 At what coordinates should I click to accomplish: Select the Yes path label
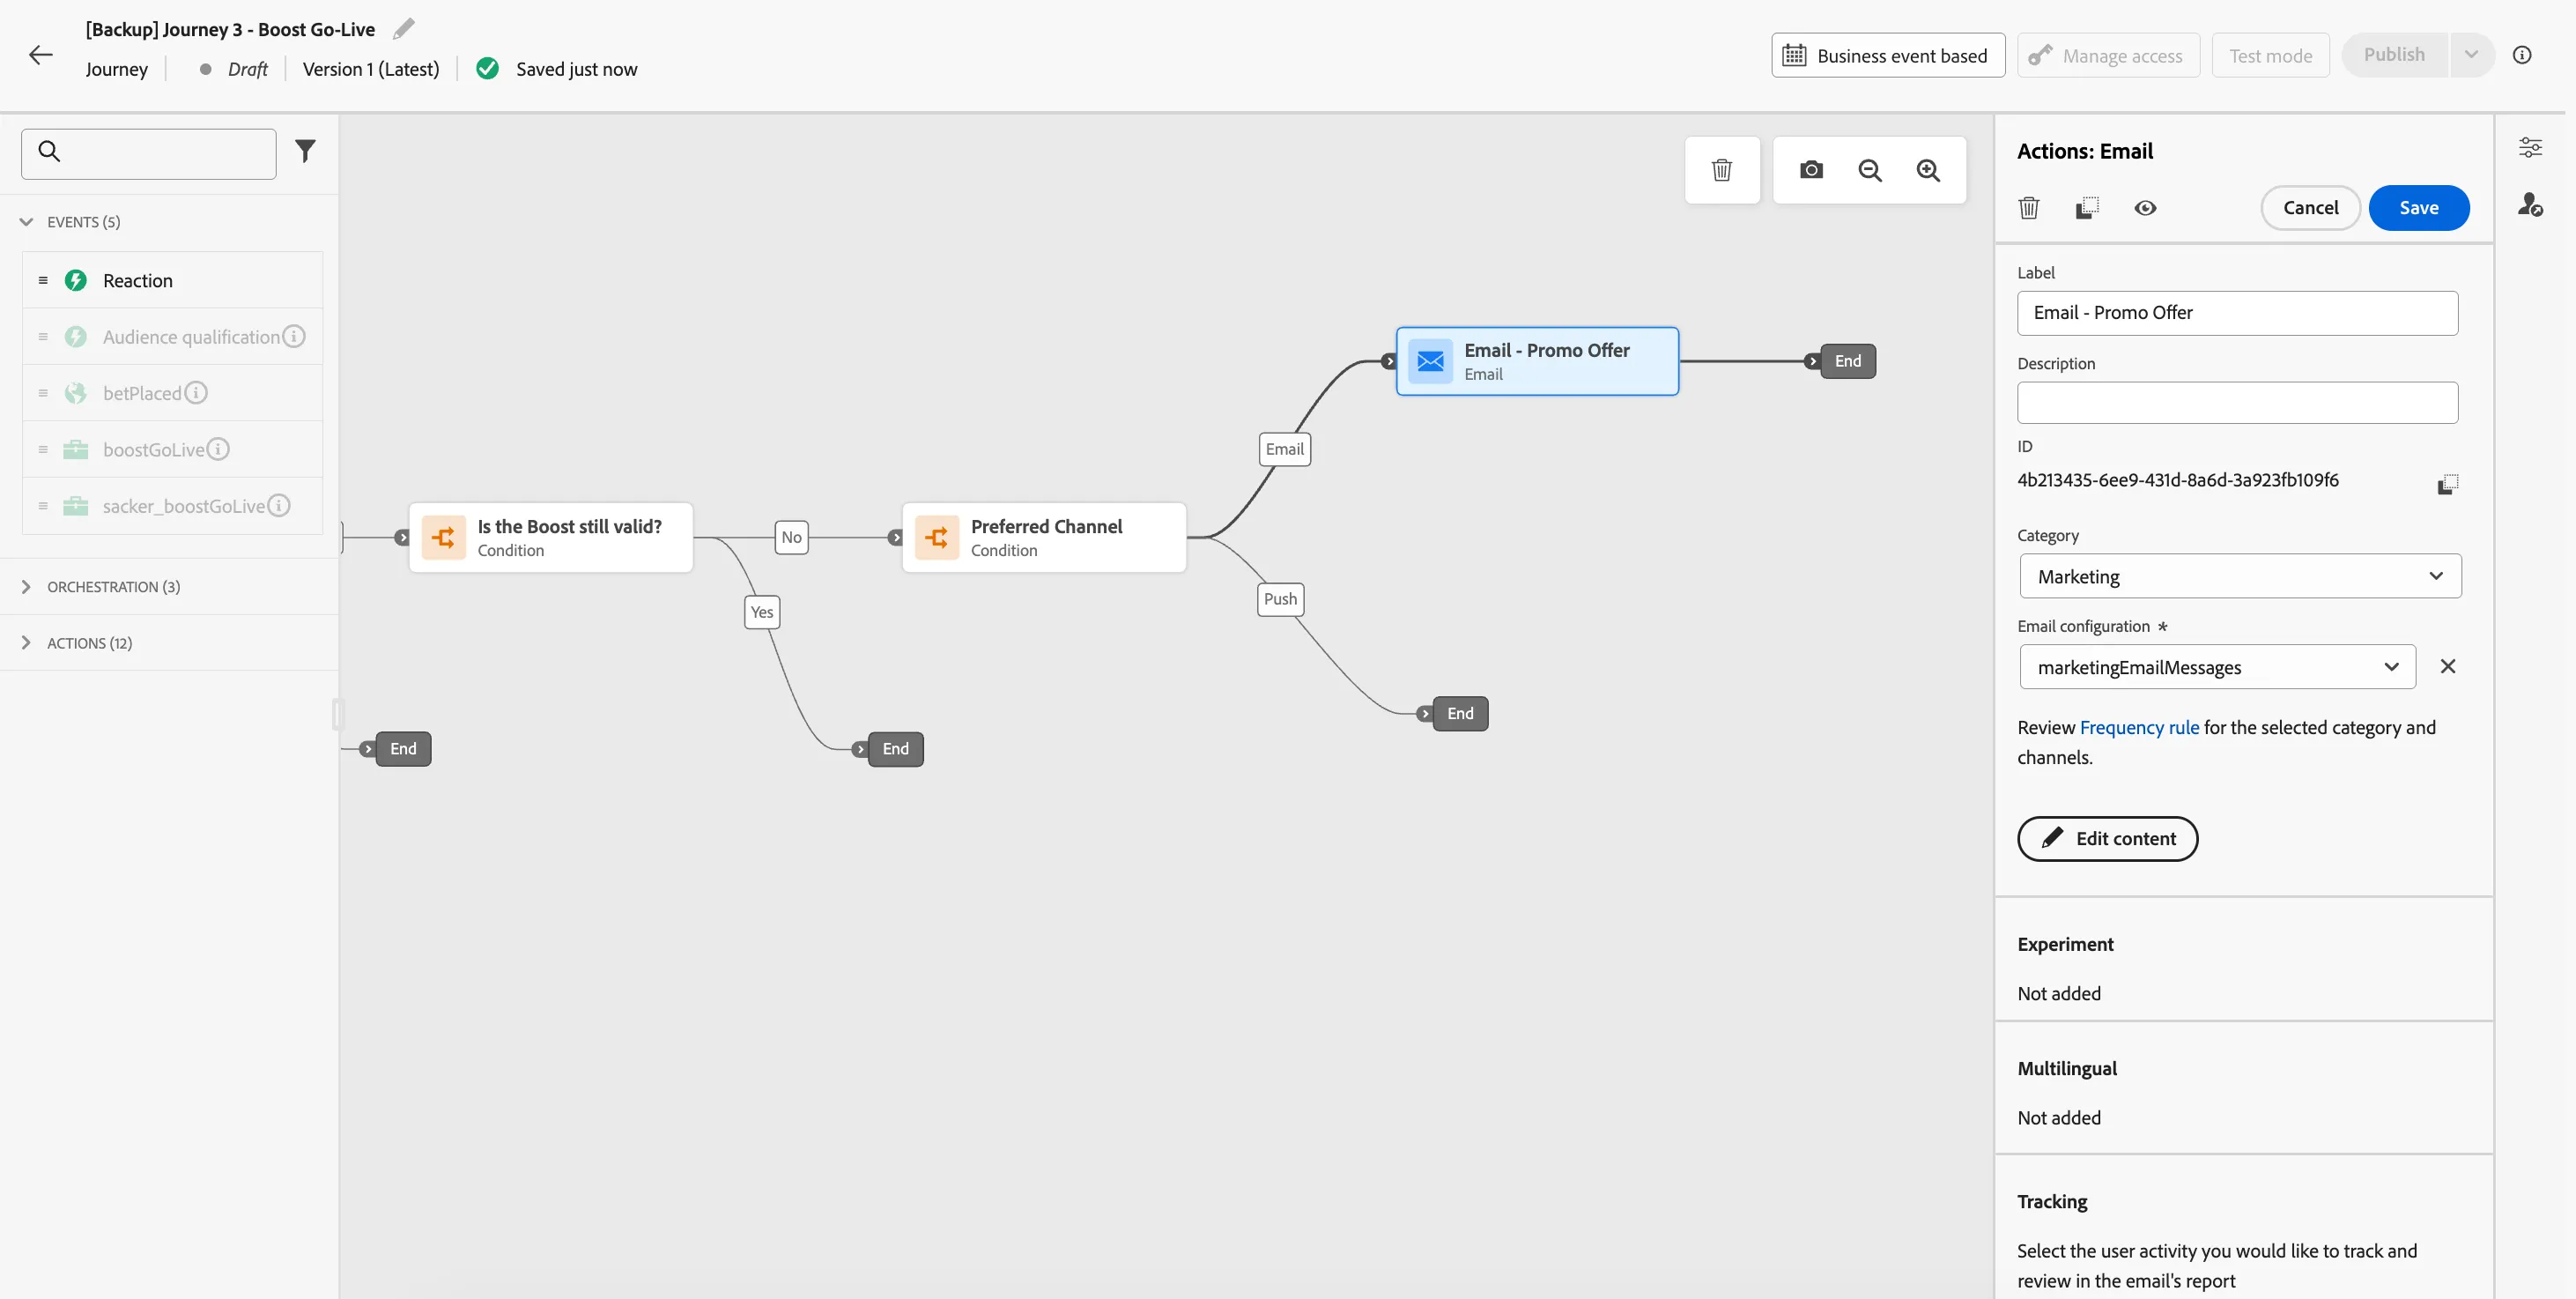point(762,612)
